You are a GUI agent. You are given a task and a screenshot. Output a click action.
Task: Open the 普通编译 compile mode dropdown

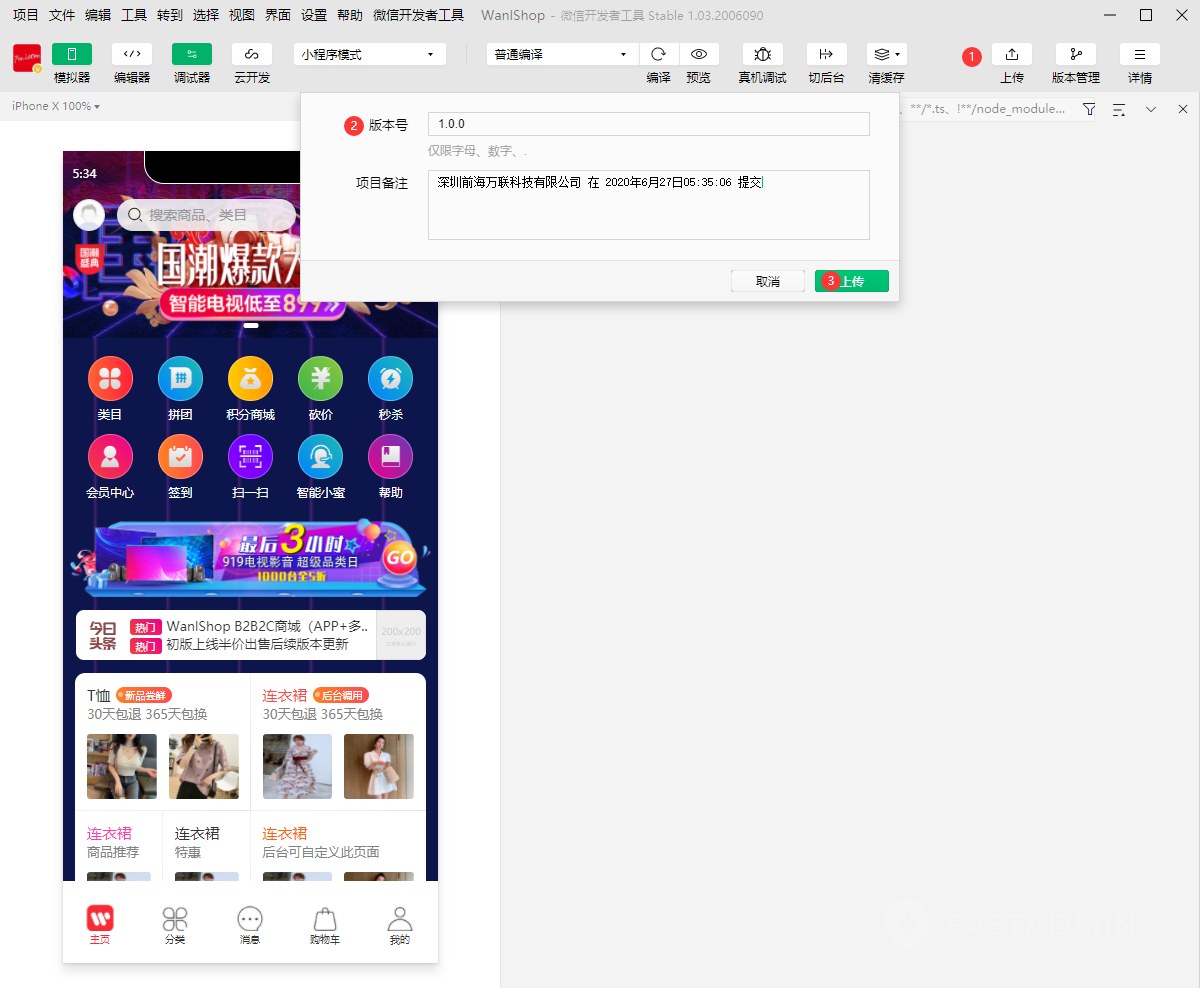(x=562, y=54)
